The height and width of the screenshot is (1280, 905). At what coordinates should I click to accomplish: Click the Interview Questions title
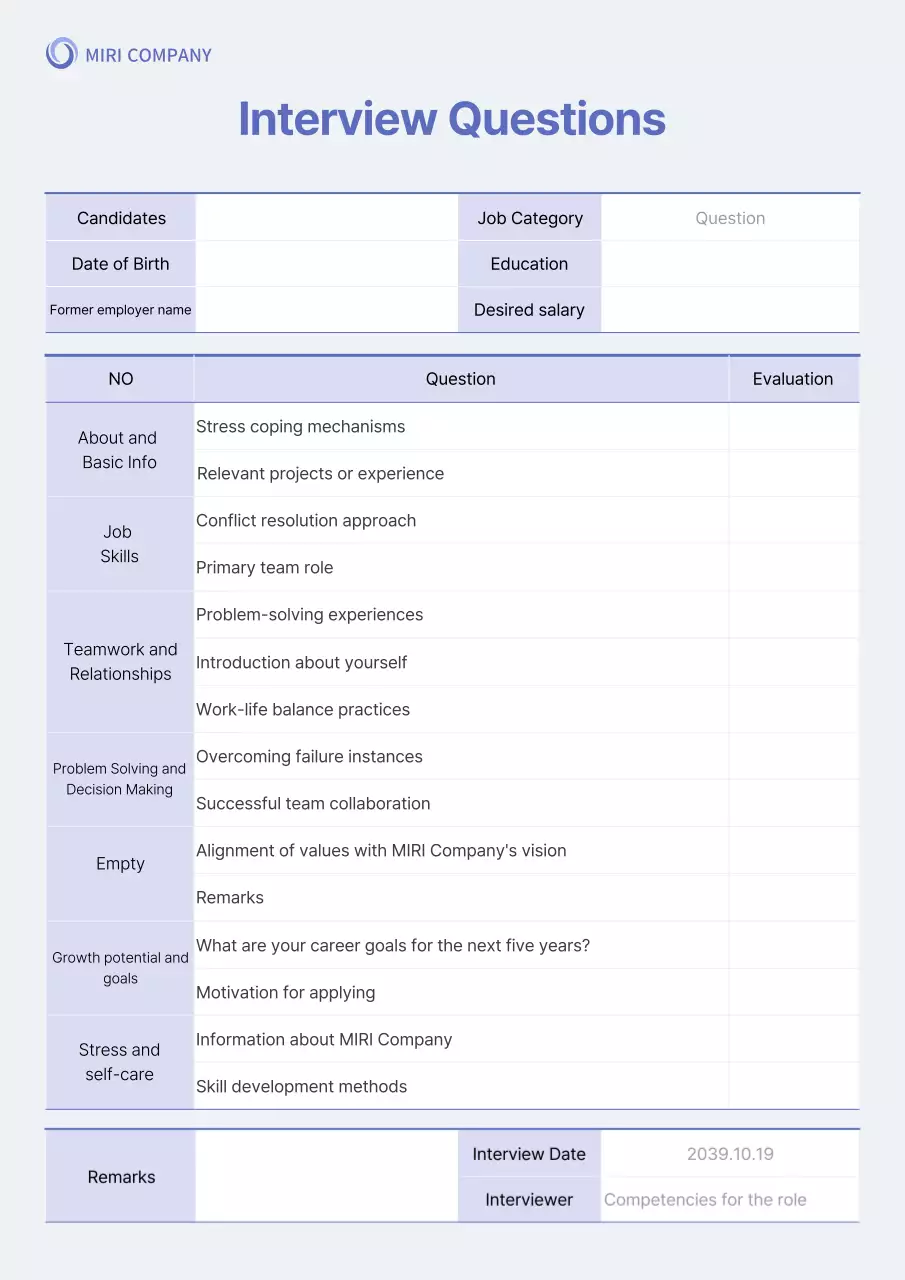click(x=452, y=119)
